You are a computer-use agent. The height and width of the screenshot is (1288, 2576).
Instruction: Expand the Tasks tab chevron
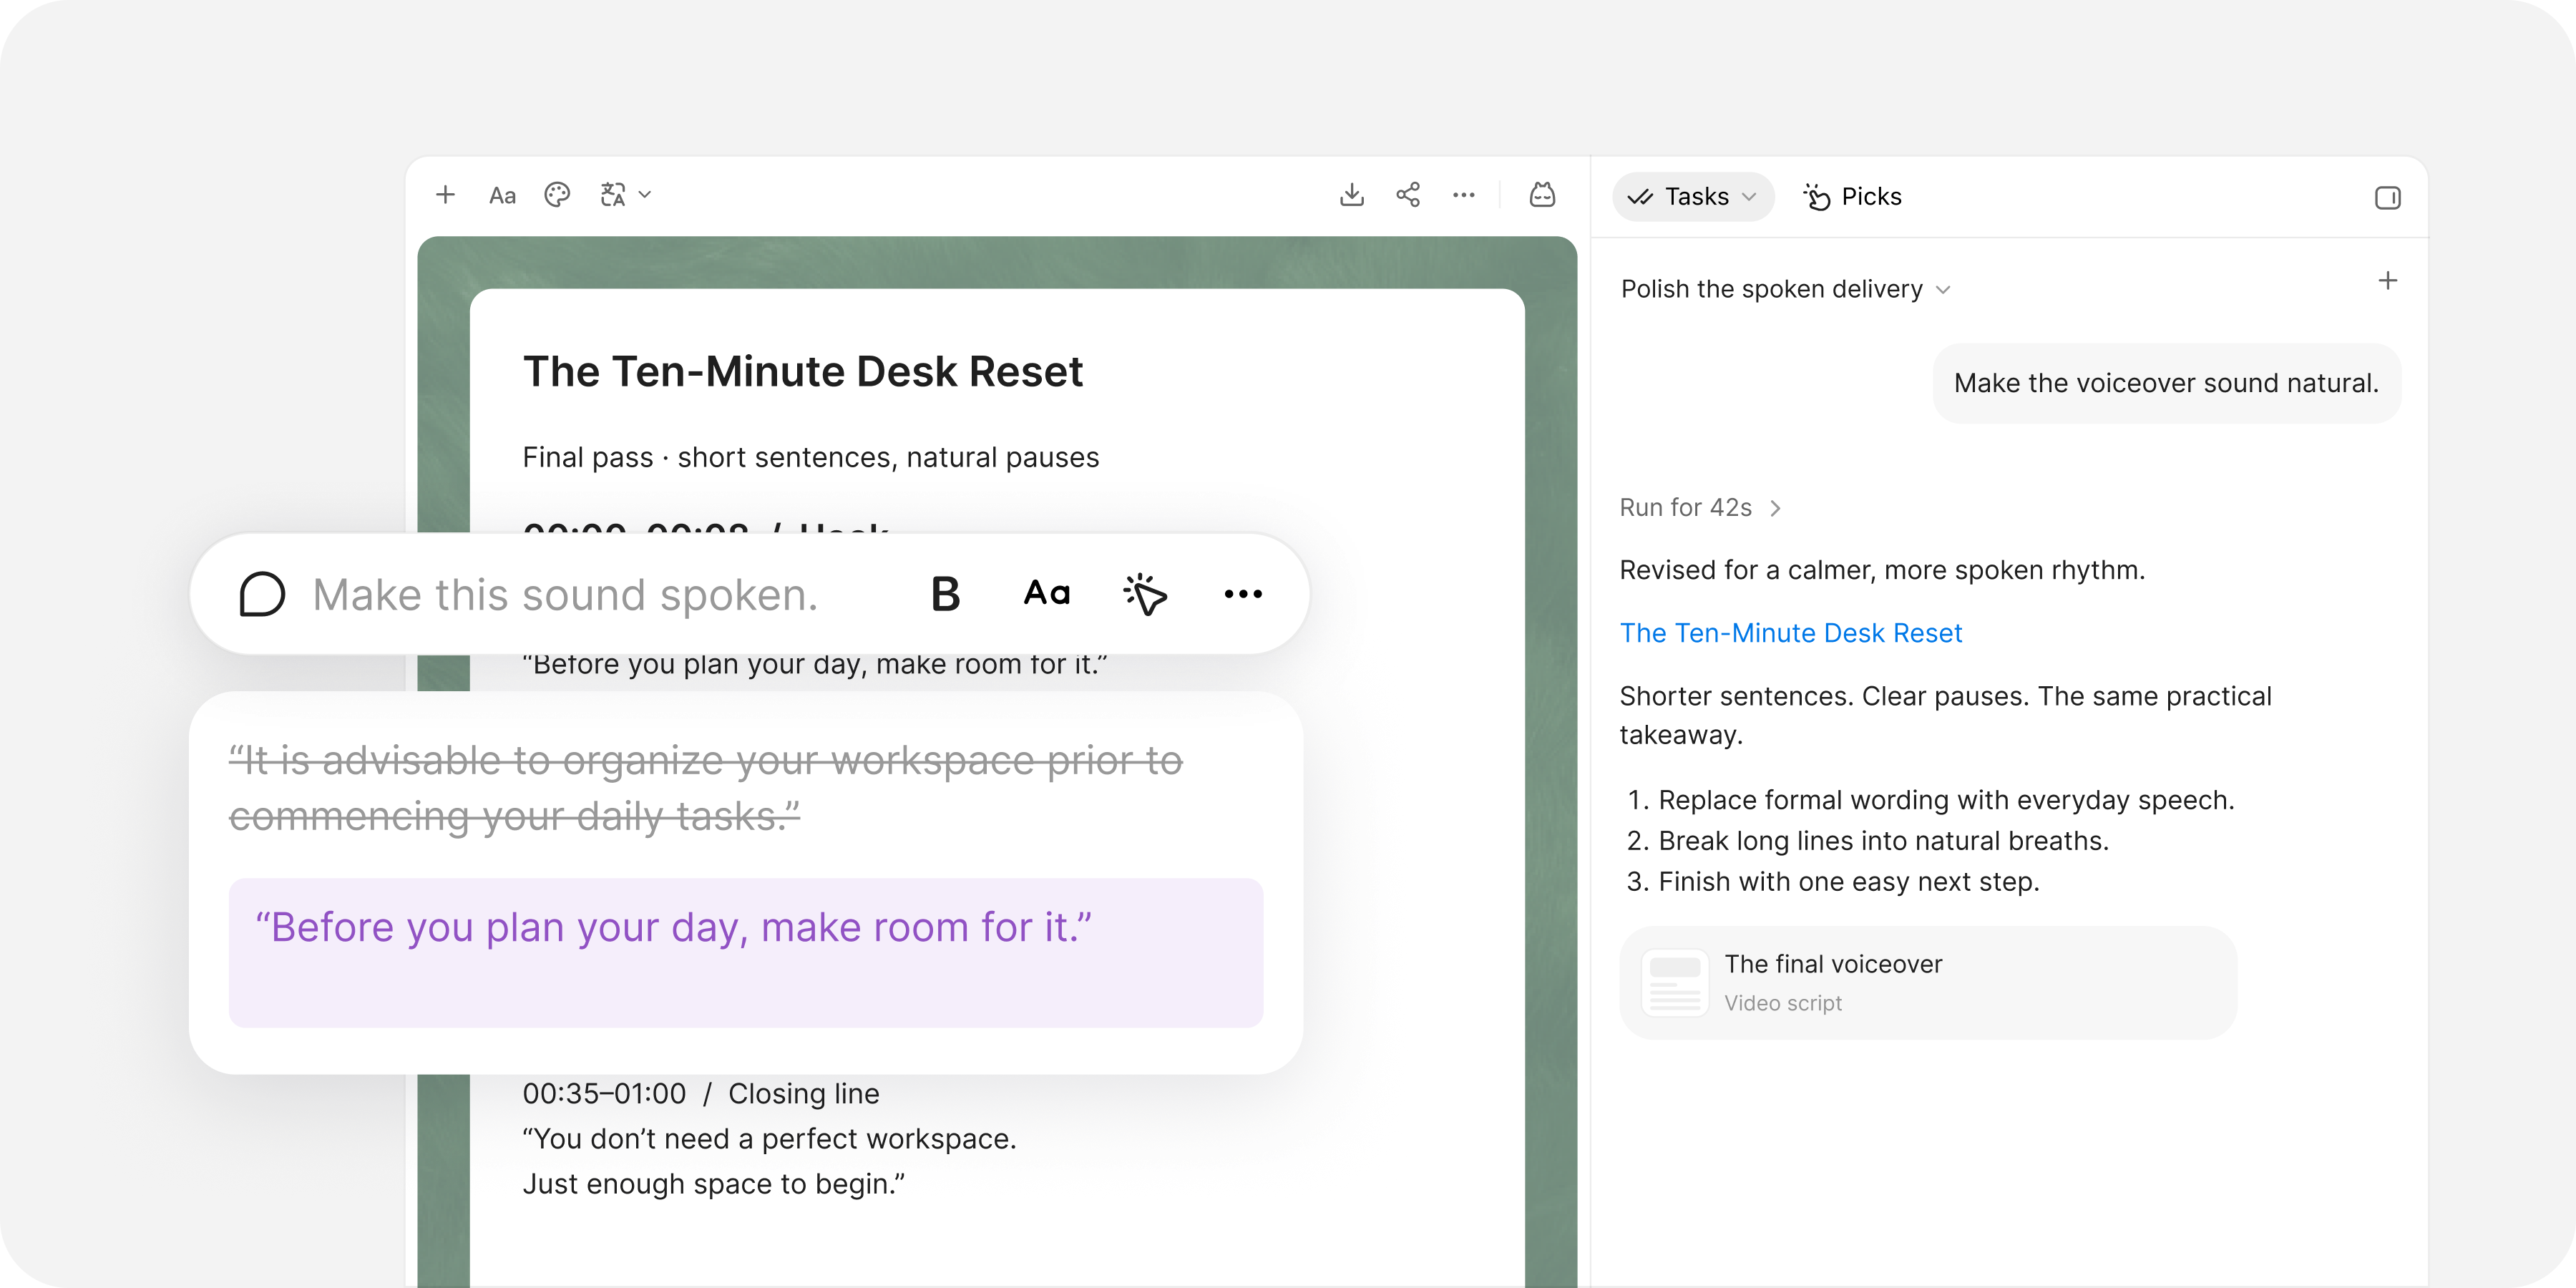pyautogui.click(x=1749, y=197)
